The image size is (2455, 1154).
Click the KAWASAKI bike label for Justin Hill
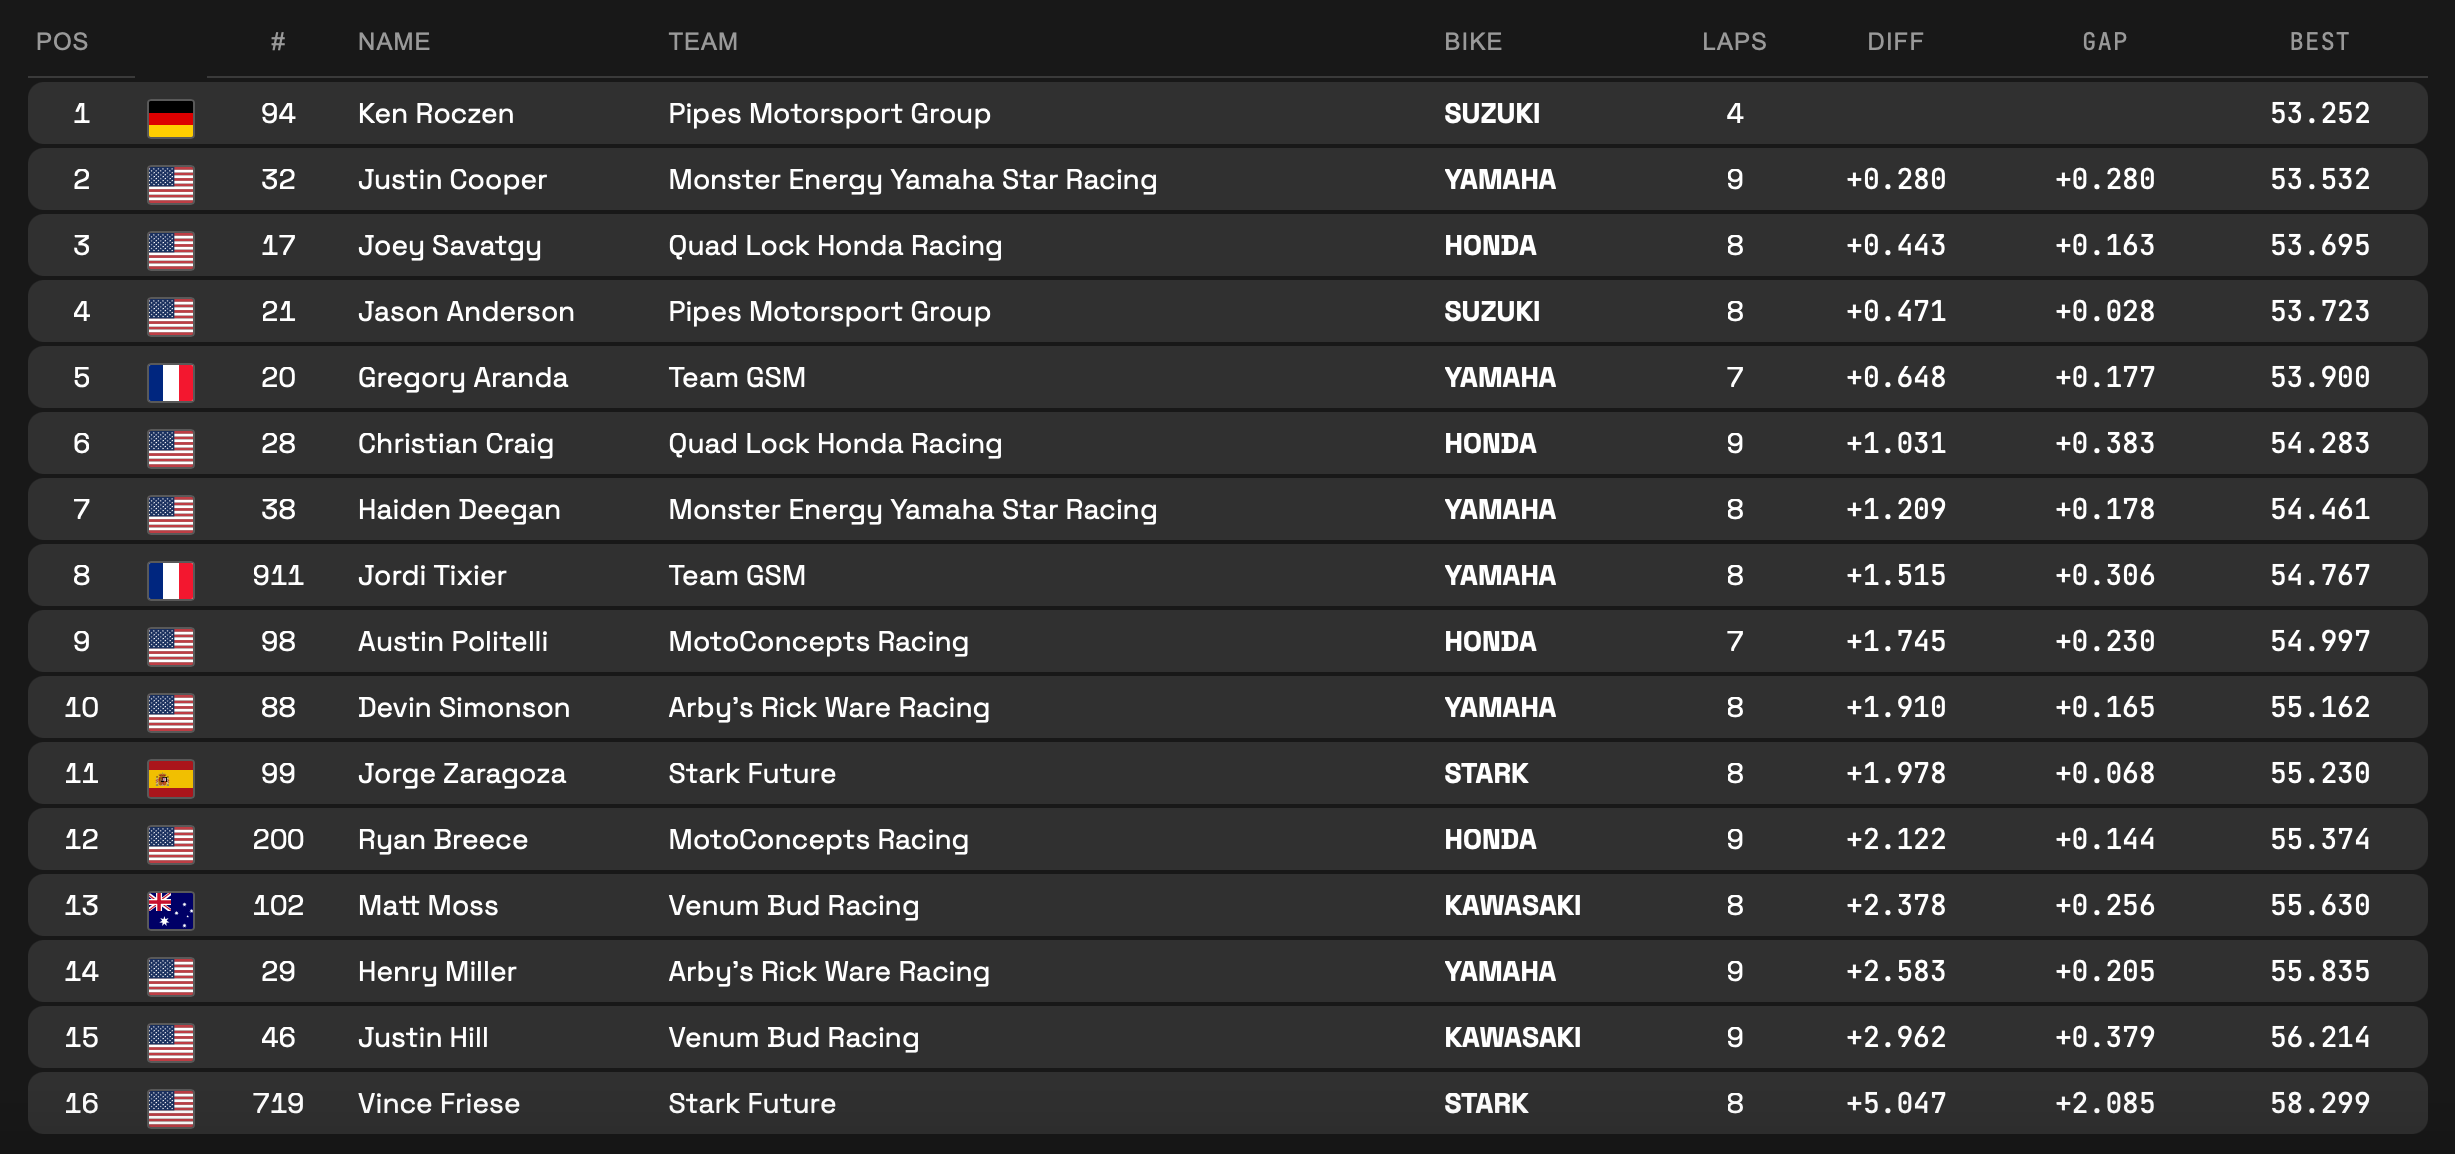tap(1512, 1038)
